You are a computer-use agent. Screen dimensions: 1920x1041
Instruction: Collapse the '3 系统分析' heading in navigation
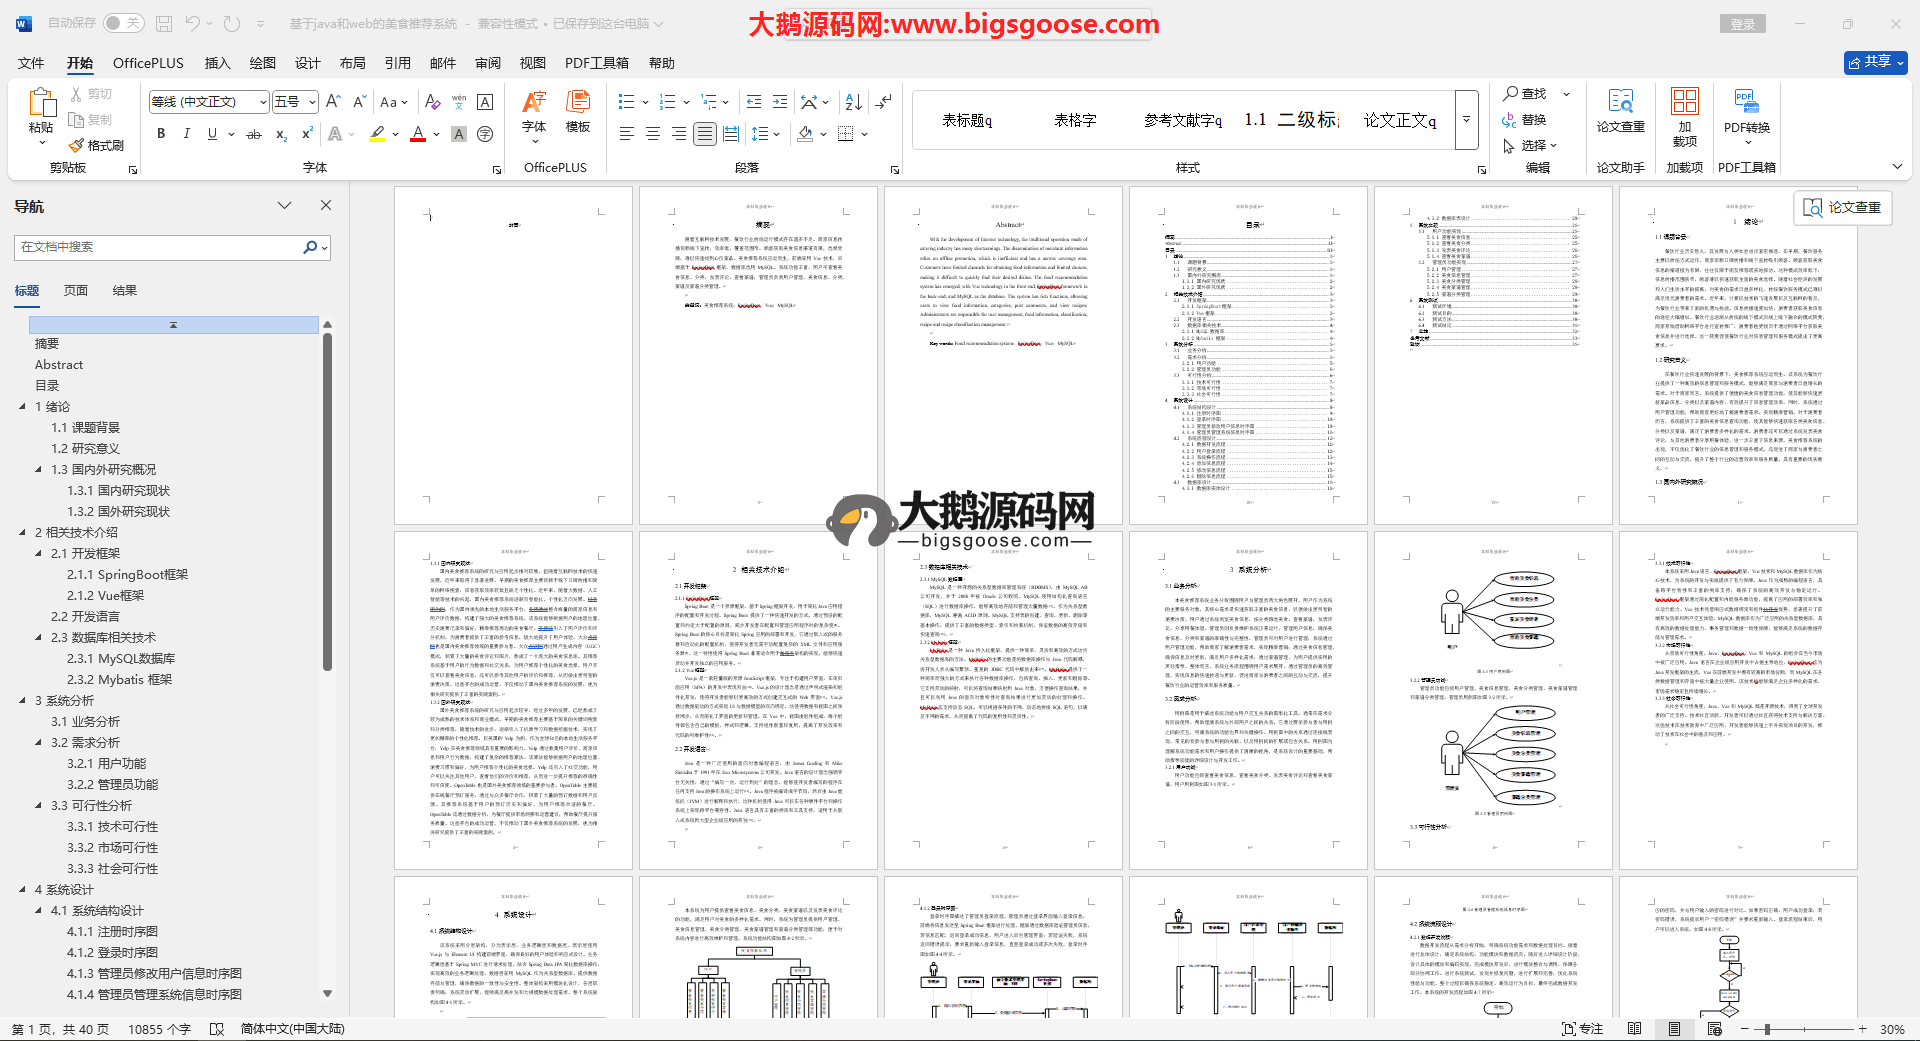click(x=23, y=701)
